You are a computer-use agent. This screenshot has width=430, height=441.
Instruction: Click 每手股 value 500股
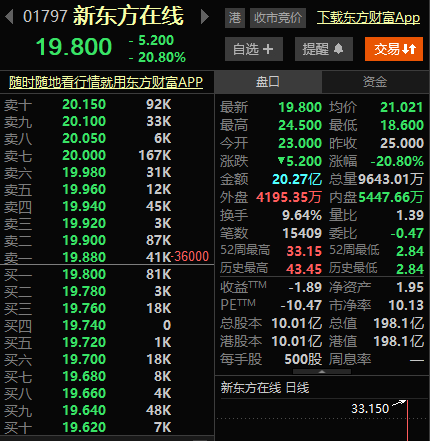[x=303, y=359]
